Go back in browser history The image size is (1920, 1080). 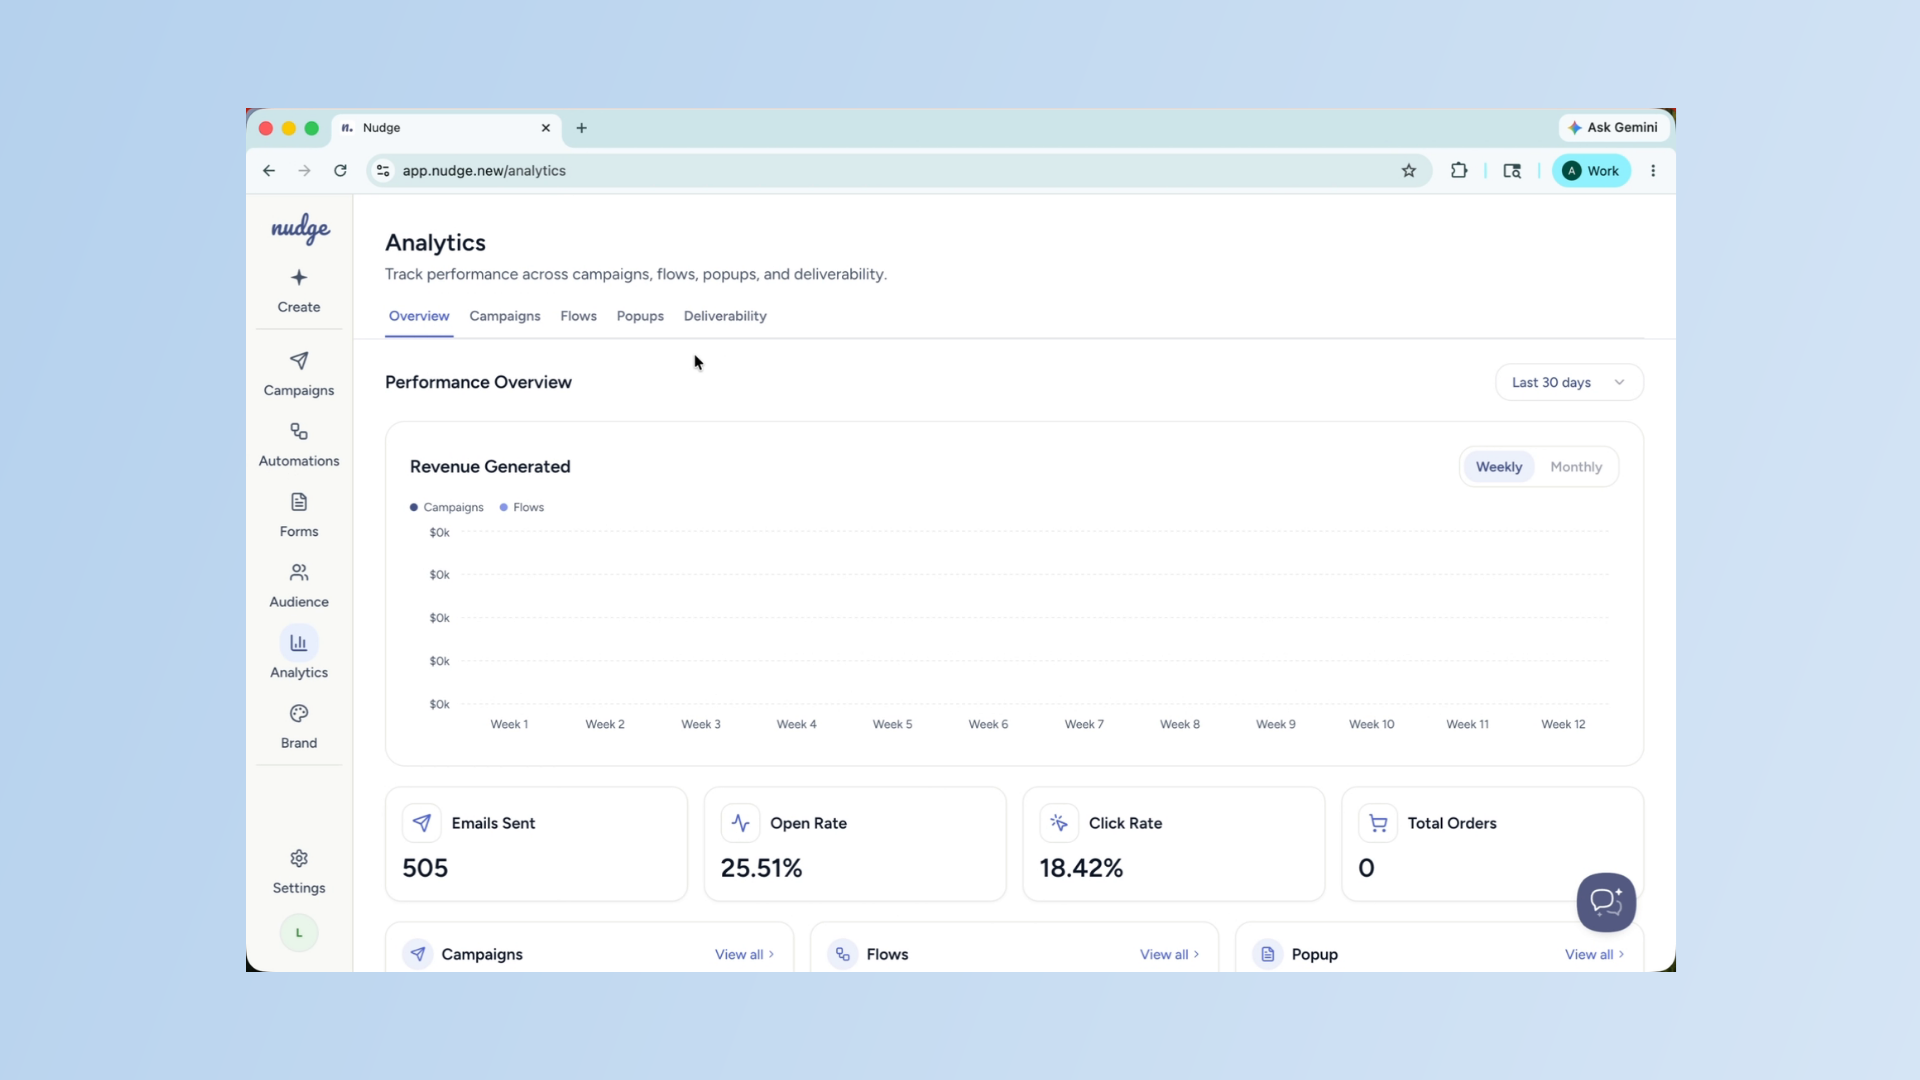[x=269, y=171]
